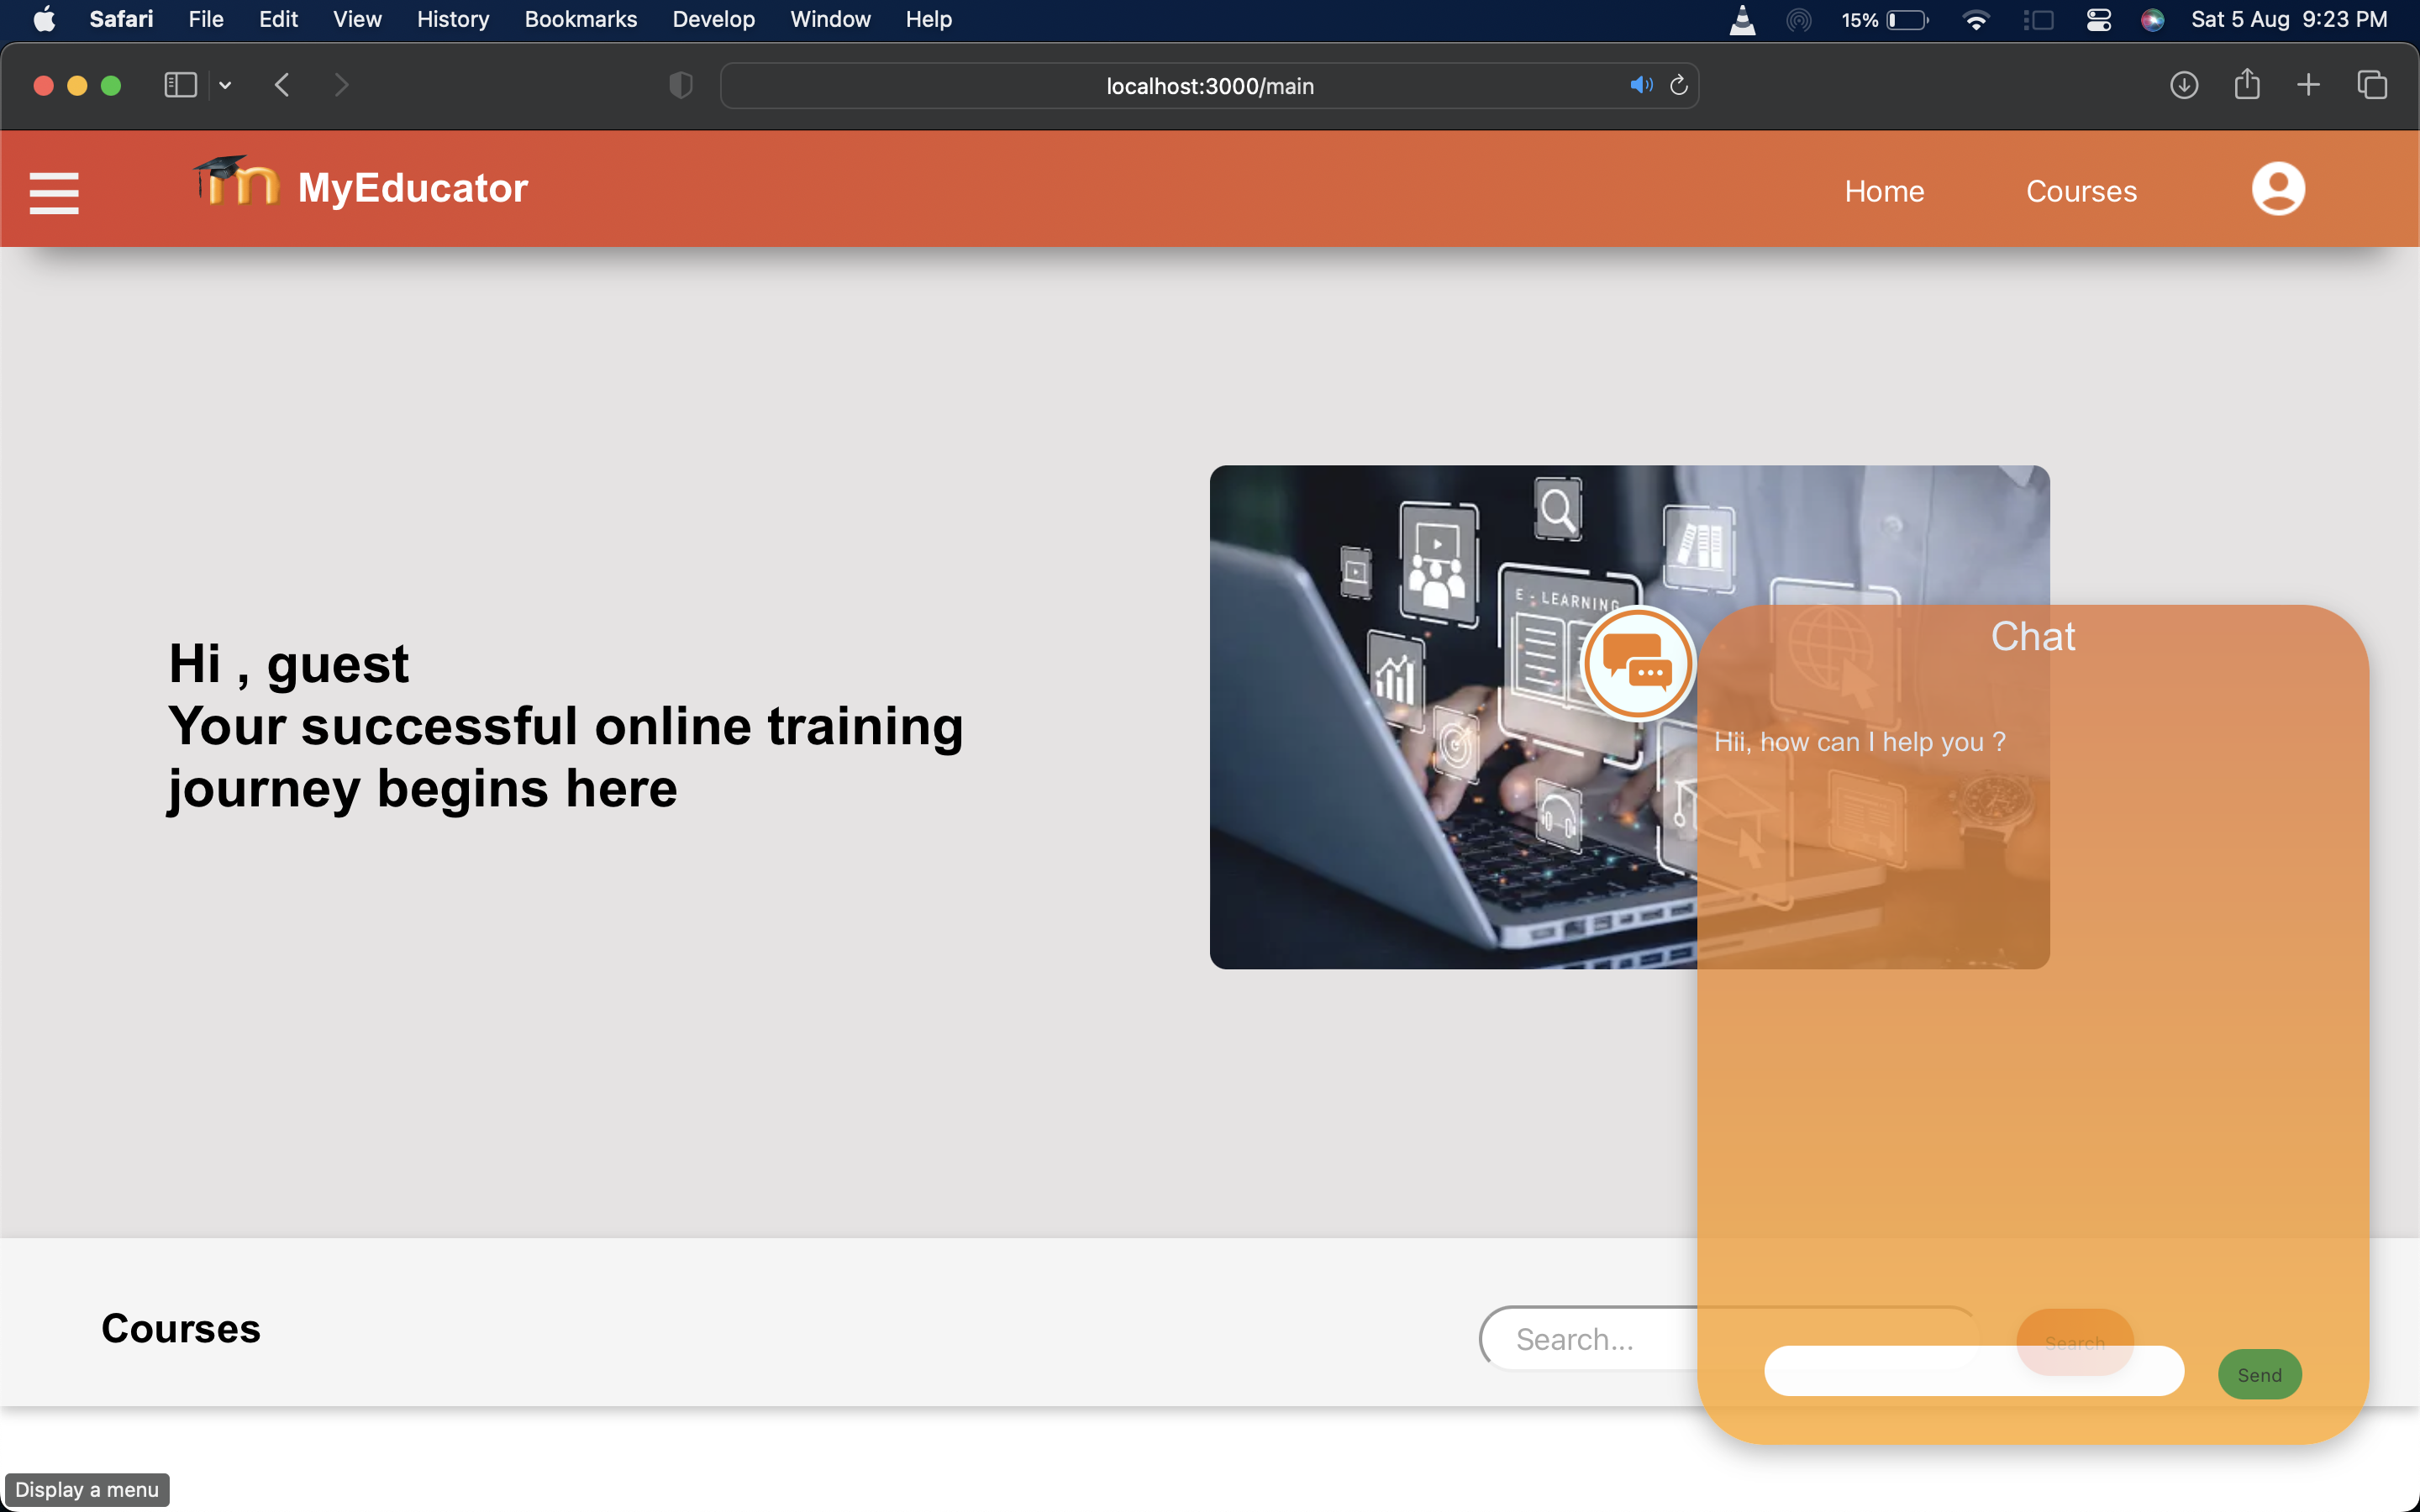Image resolution: width=2420 pixels, height=1512 pixels.
Task: Click the Share icon in Safari toolbar
Action: click(2246, 85)
